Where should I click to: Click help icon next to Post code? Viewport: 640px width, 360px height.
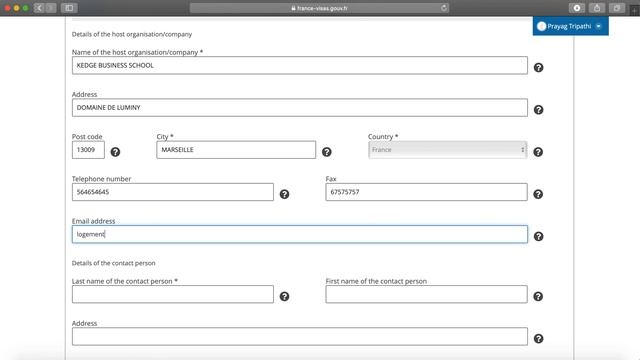(116, 152)
